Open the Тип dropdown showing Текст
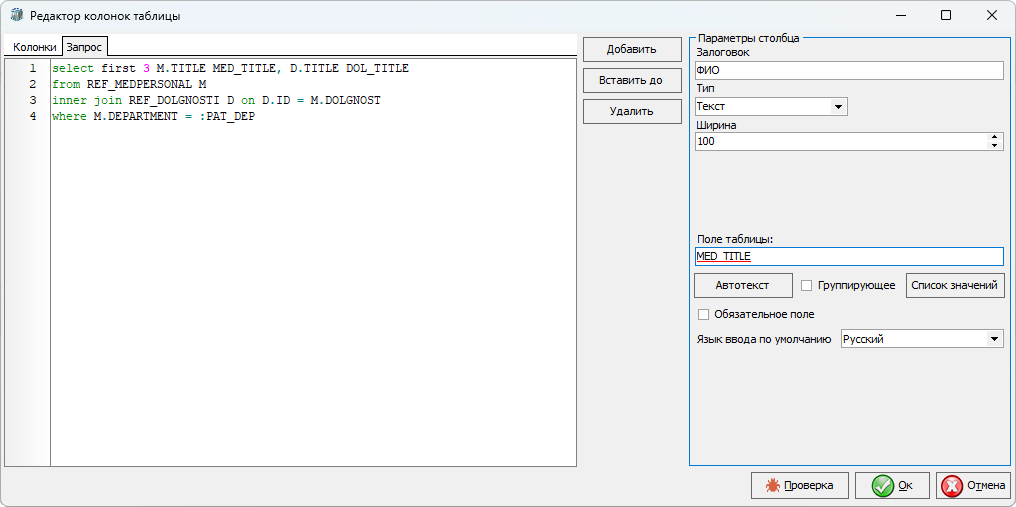The width and height of the screenshot is (1016, 507). tap(770, 106)
